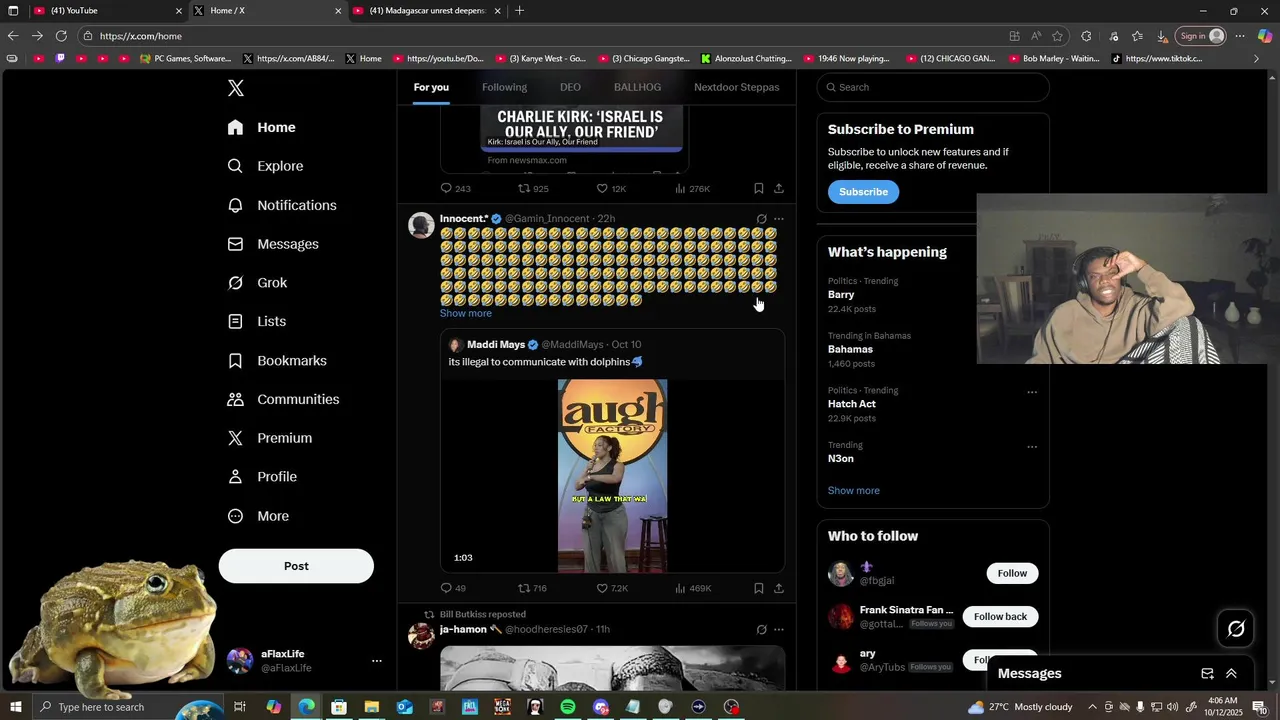Go to Home in sidebar
Image resolution: width=1280 pixels, height=720 pixels.
click(x=262, y=127)
